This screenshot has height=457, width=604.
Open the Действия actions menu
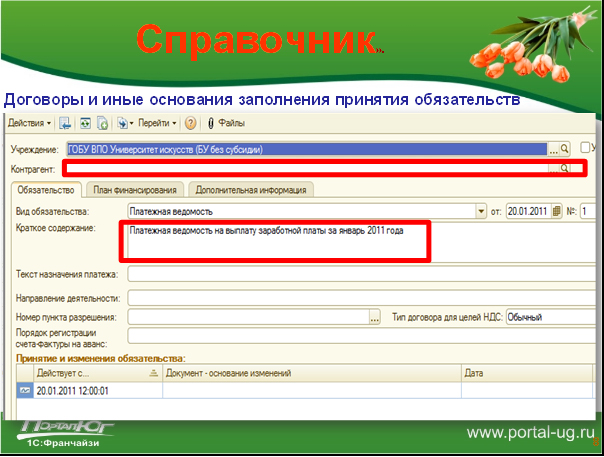click(30, 123)
